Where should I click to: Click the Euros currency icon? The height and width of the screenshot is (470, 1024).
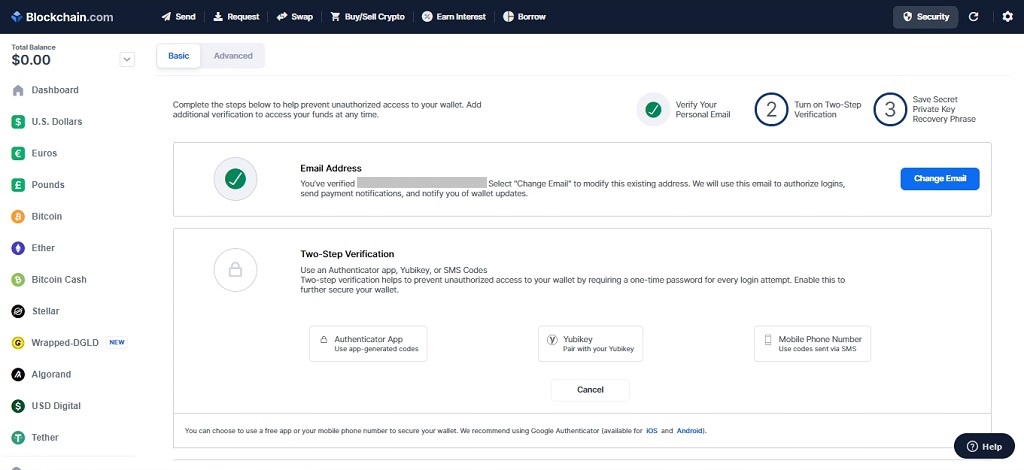18,153
